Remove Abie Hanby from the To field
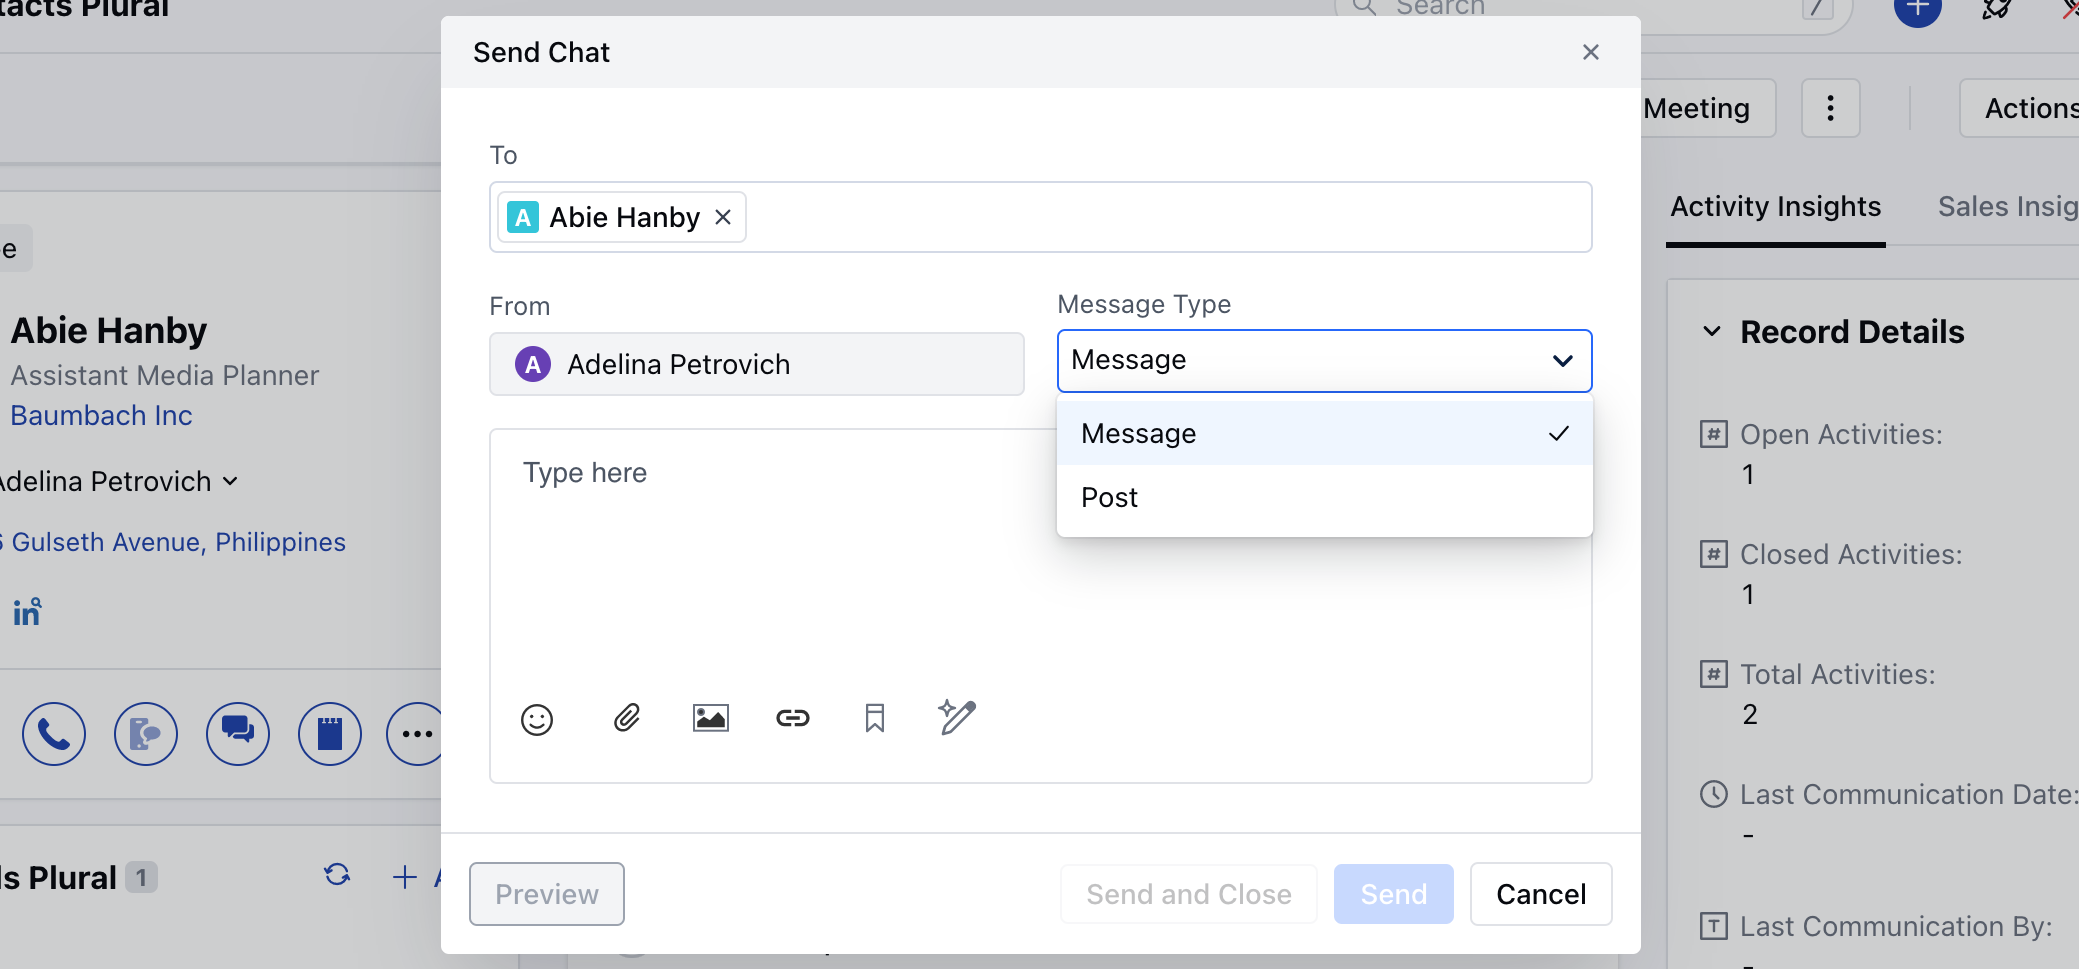The width and height of the screenshot is (2079, 969). tap(723, 216)
